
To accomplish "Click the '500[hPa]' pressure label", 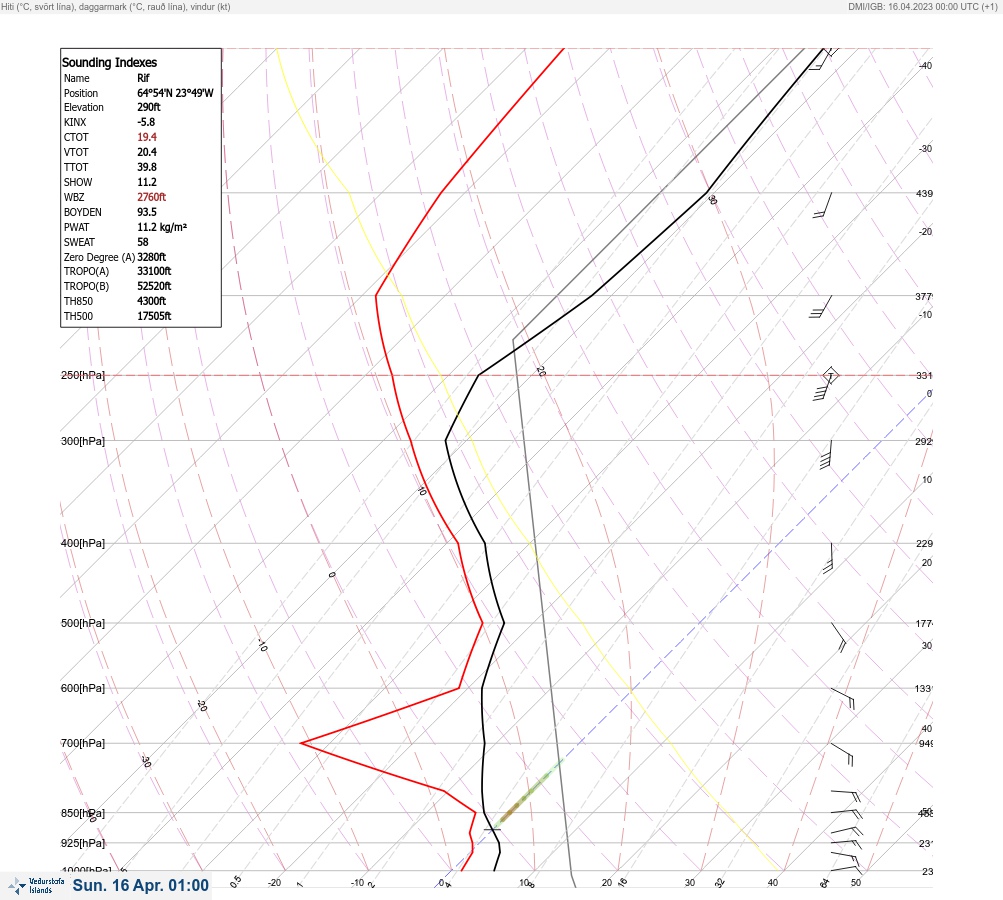I will (x=83, y=623).
